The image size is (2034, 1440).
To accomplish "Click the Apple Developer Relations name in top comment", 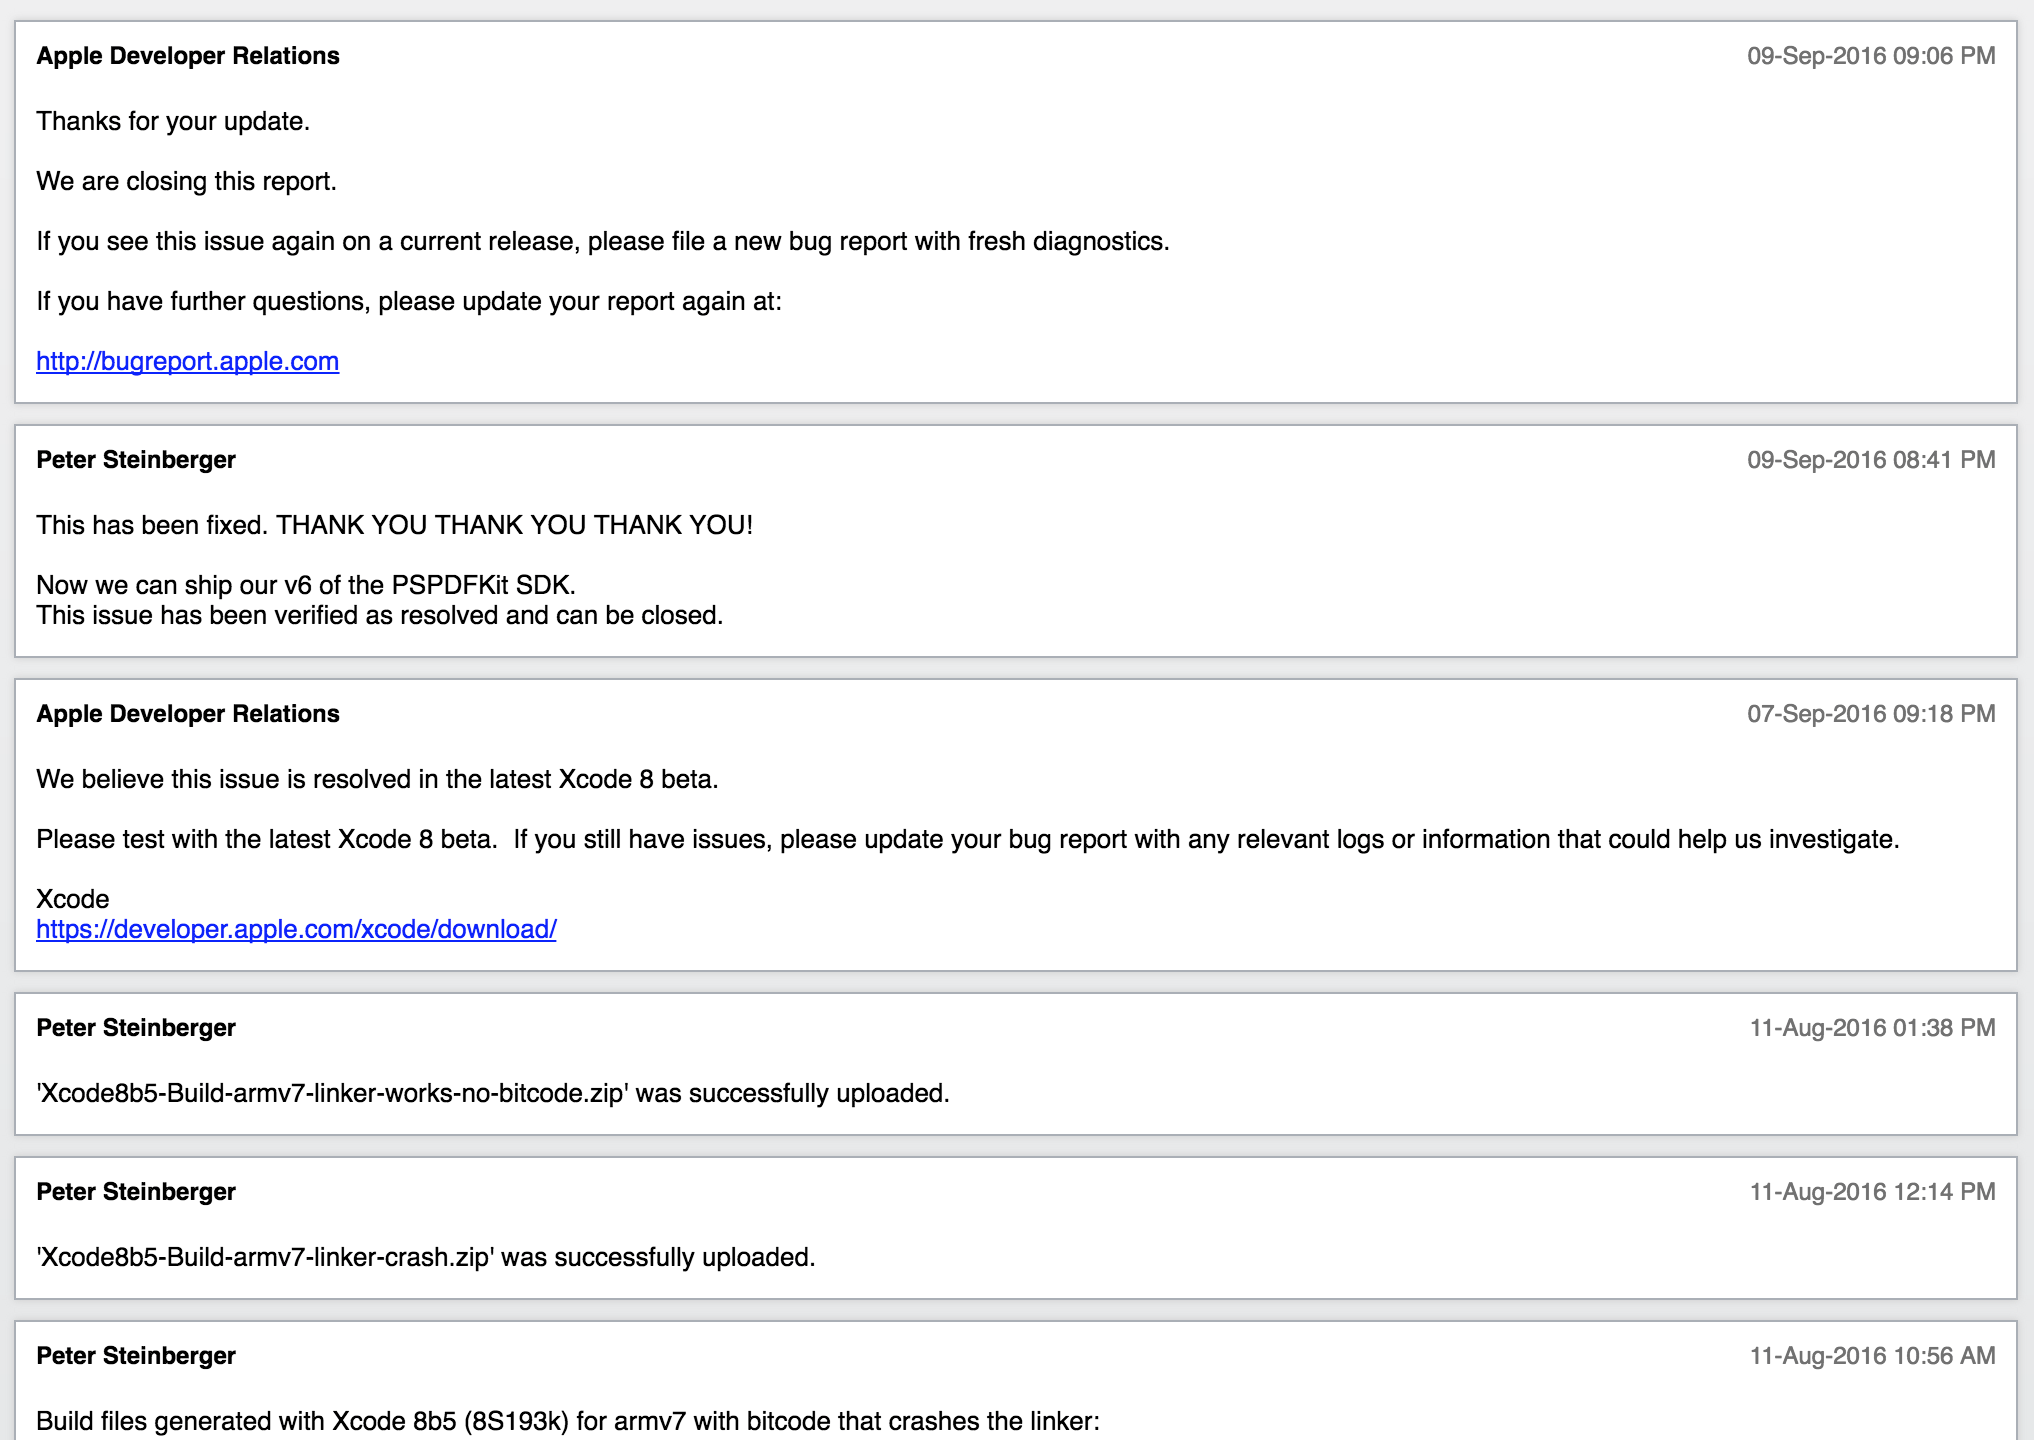I will click(187, 56).
